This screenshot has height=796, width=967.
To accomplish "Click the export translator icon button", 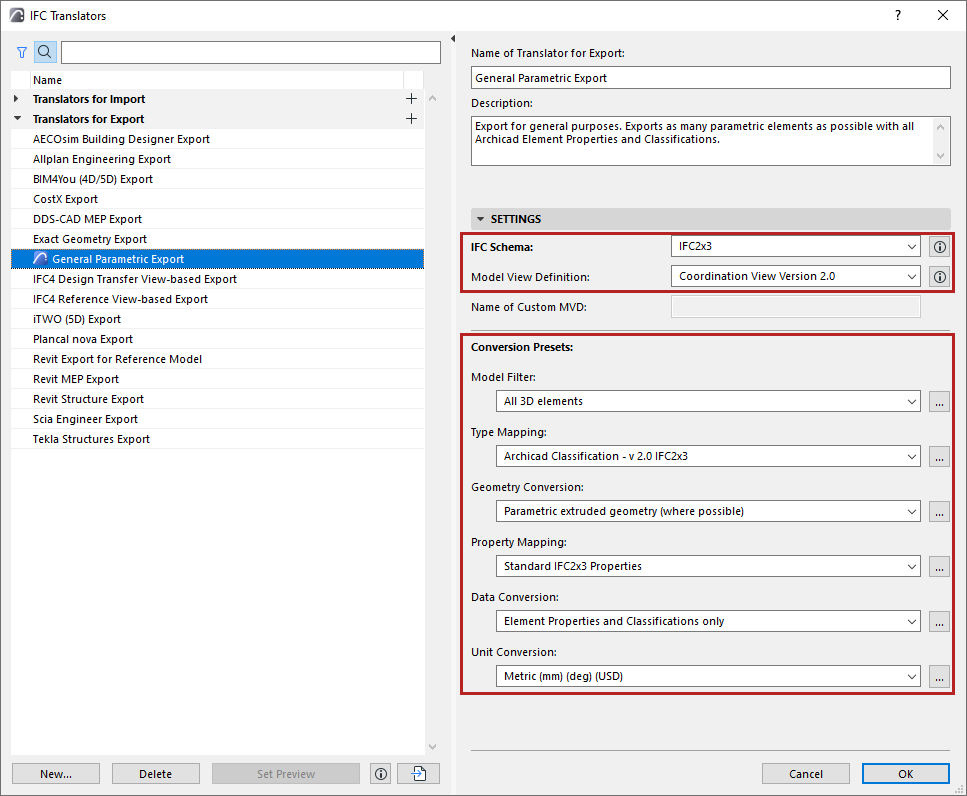I will tap(419, 774).
